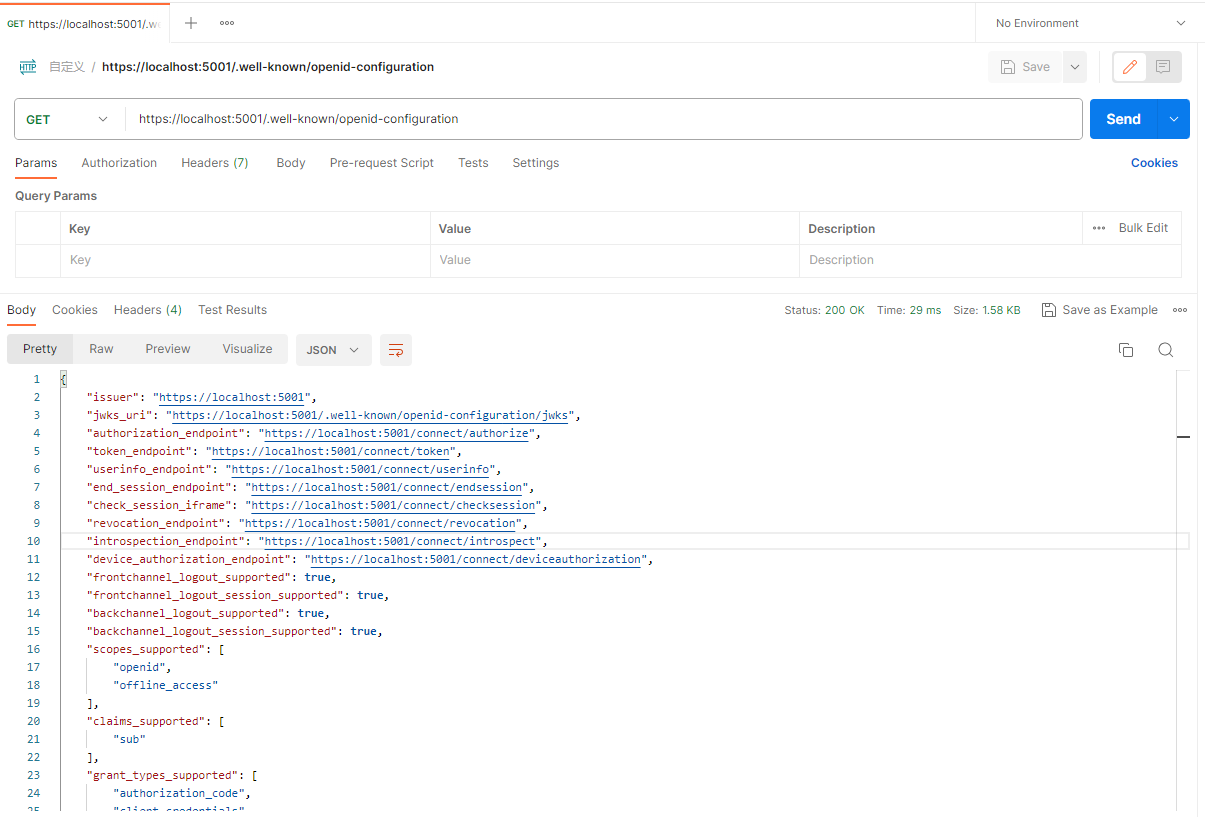This screenshot has width=1205, height=817.
Task: Select the Raw response view
Action: click(101, 349)
